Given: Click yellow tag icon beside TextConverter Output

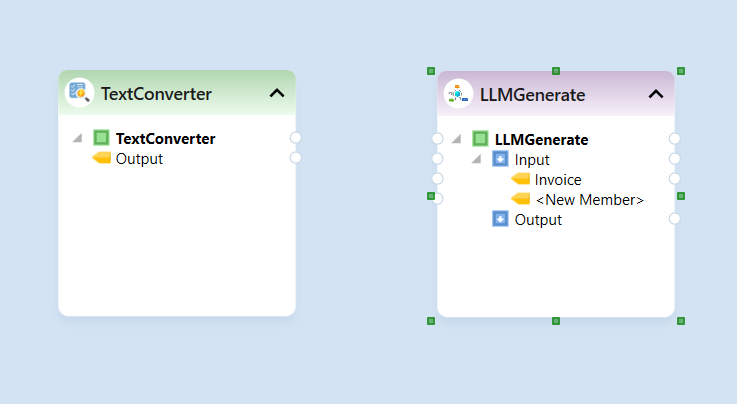Looking at the screenshot, I should (102, 158).
